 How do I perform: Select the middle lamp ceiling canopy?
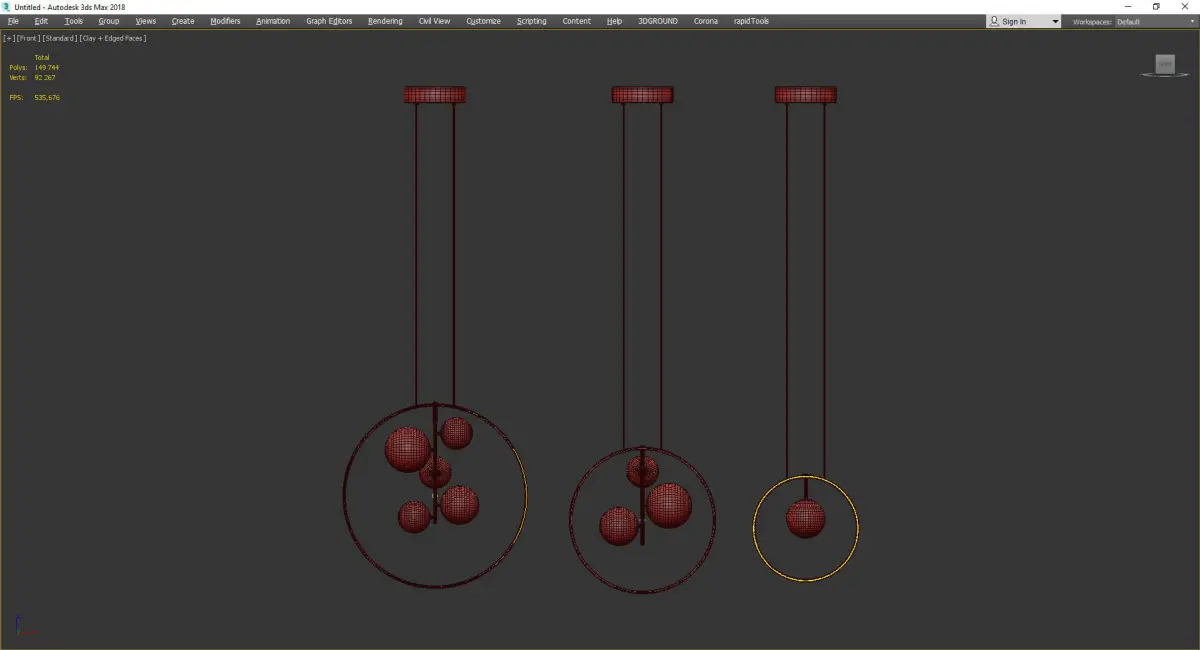(x=642, y=95)
